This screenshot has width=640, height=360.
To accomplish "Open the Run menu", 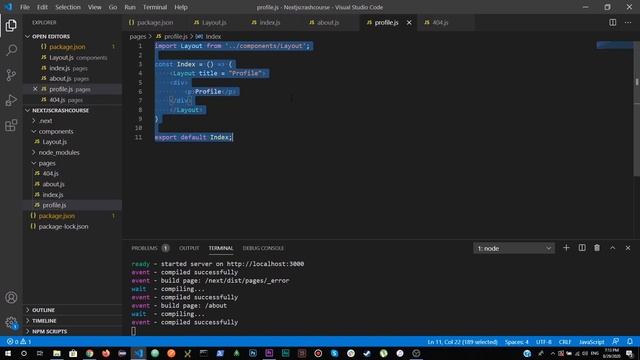I will coord(130,7).
